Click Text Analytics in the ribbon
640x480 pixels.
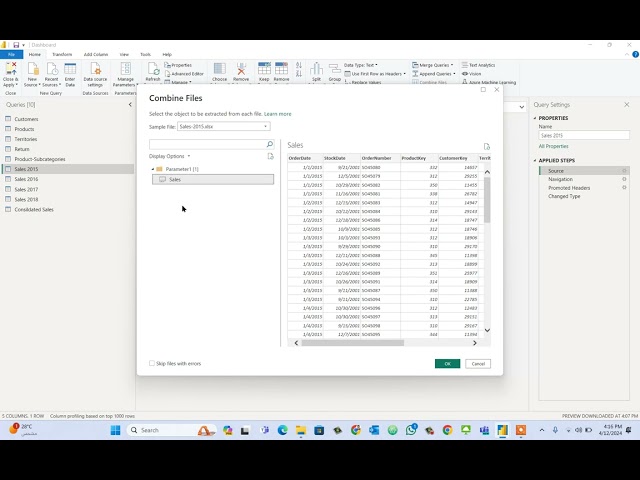click(478, 65)
